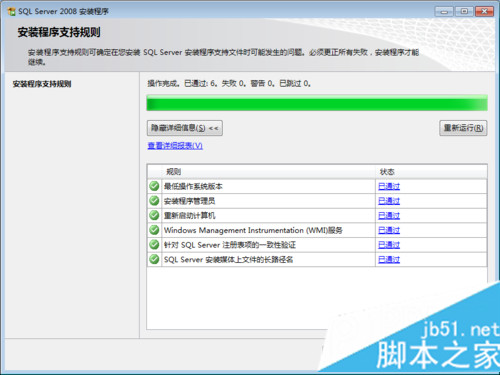
Task: Select 针对 SQL Server 注册表项的一致性验证 rule text
Action: point(230,245)
